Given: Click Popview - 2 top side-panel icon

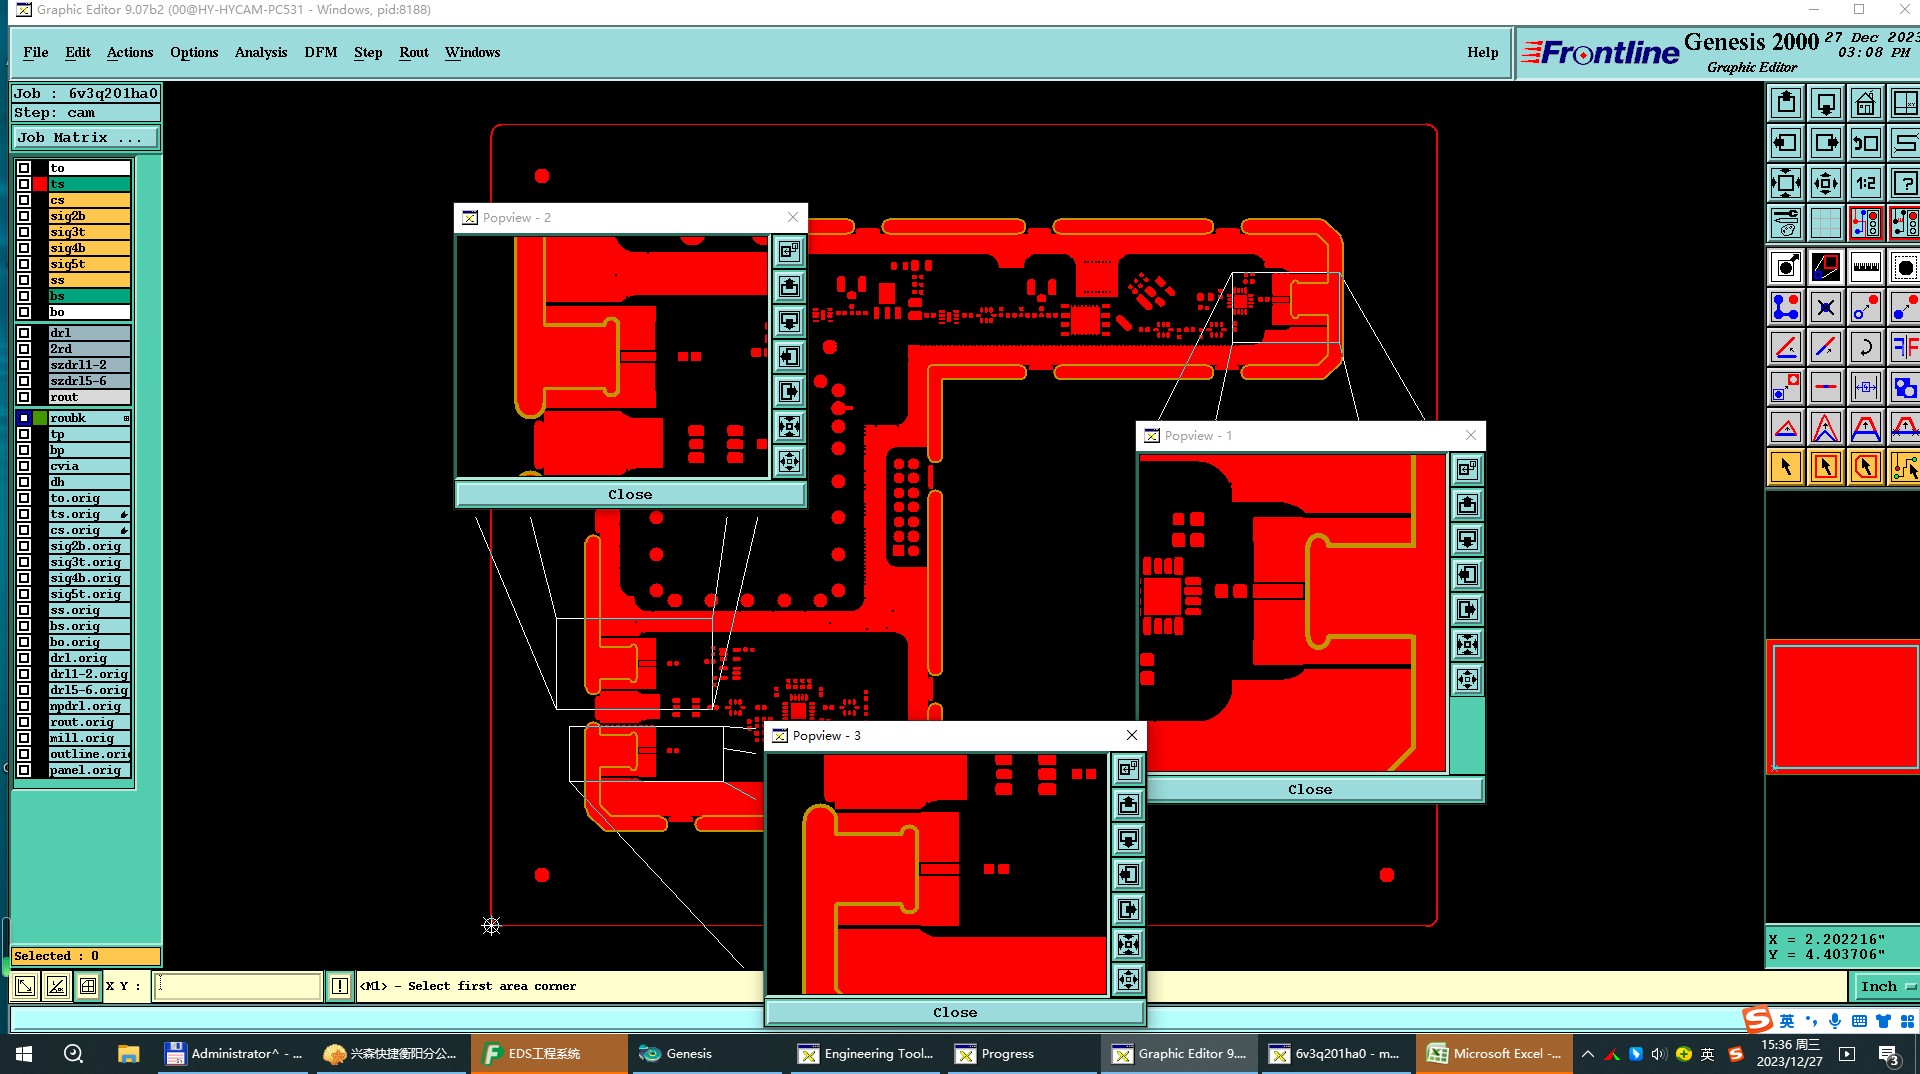Looking at the screenshot, I should coord(790,251).
